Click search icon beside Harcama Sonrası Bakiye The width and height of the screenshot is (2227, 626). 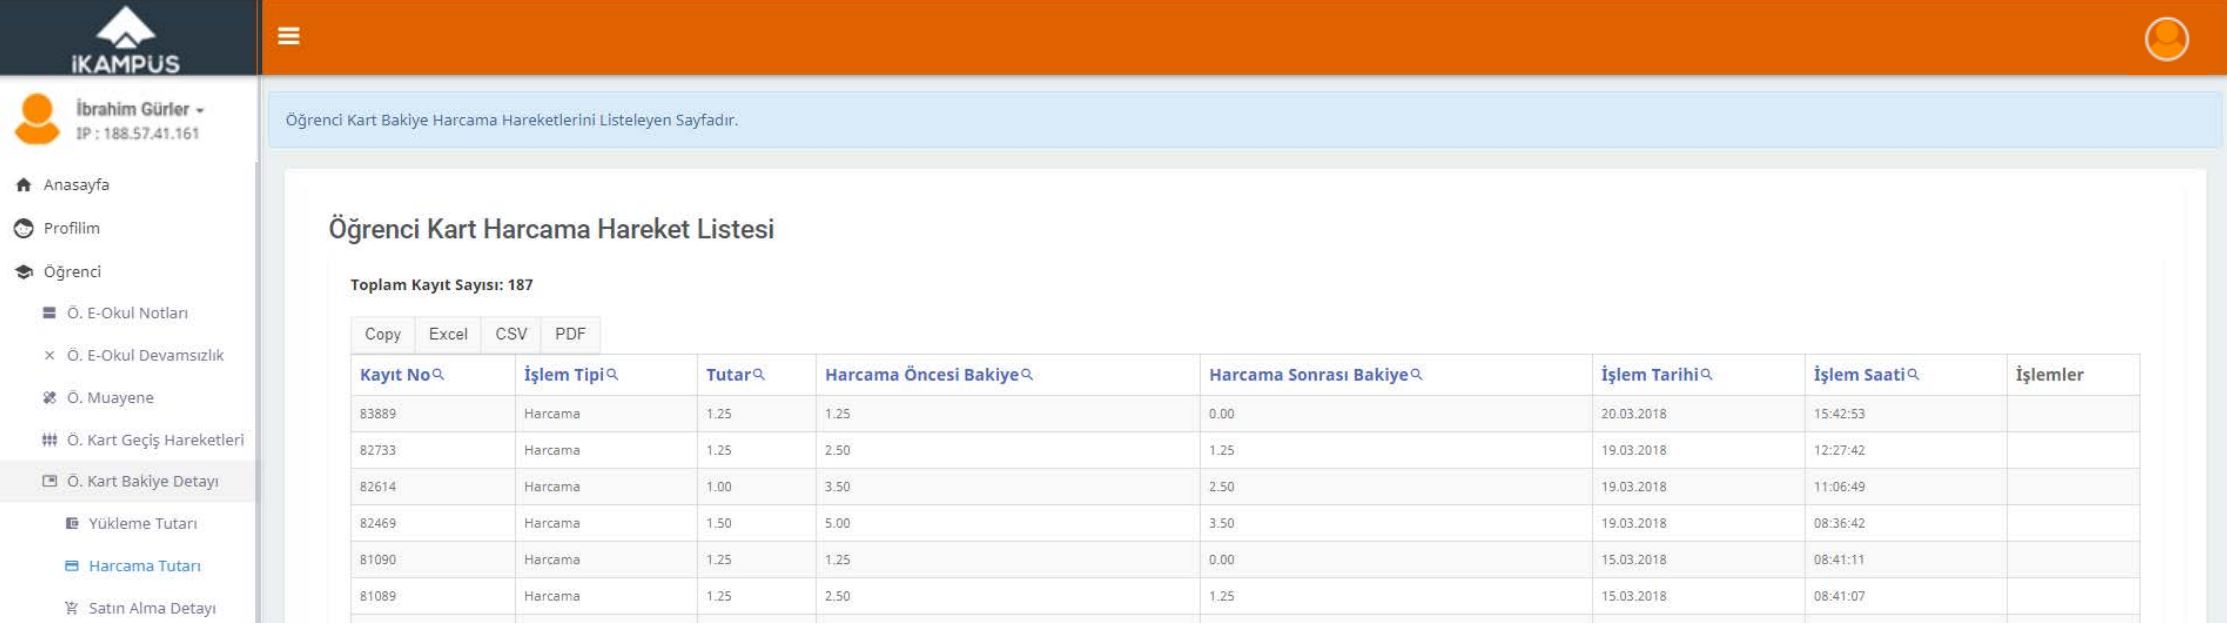[1416, 375]
